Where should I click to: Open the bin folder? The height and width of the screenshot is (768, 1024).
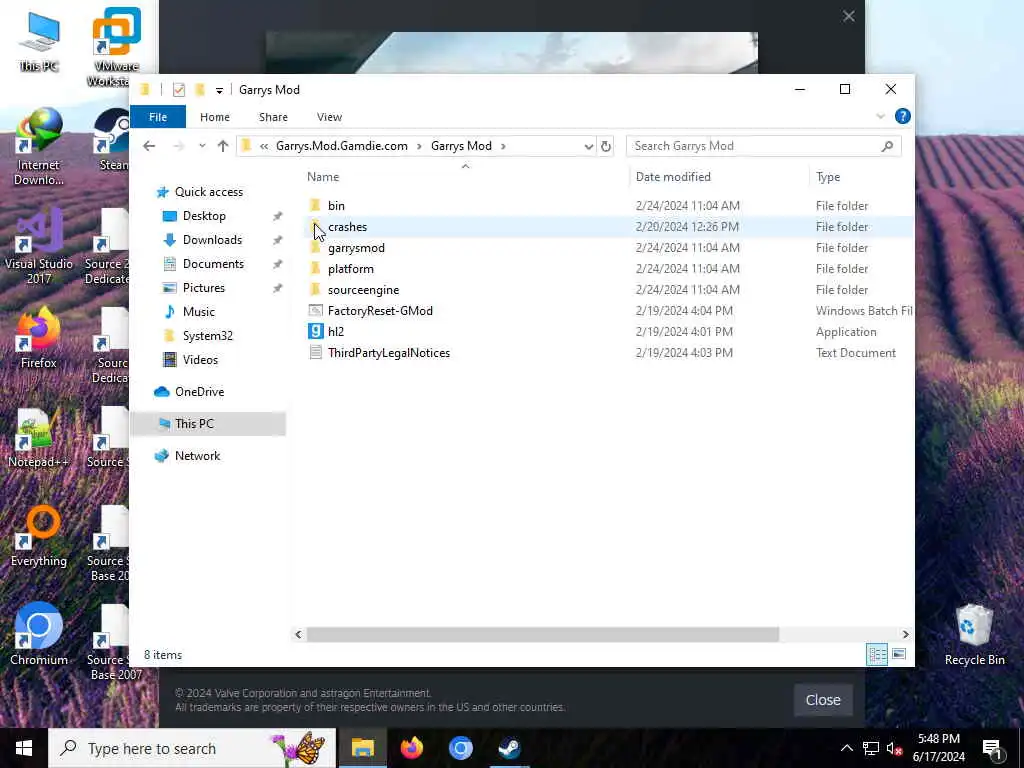point(336,206)
